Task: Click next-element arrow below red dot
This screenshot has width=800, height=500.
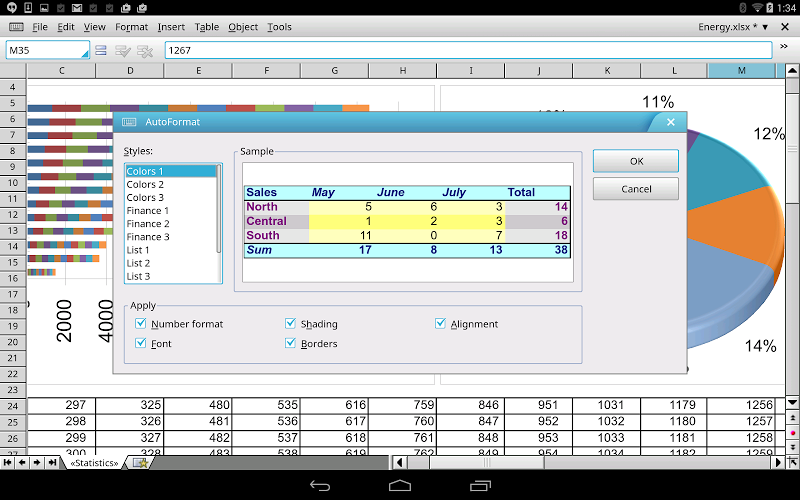Action: tap(792, 447)
